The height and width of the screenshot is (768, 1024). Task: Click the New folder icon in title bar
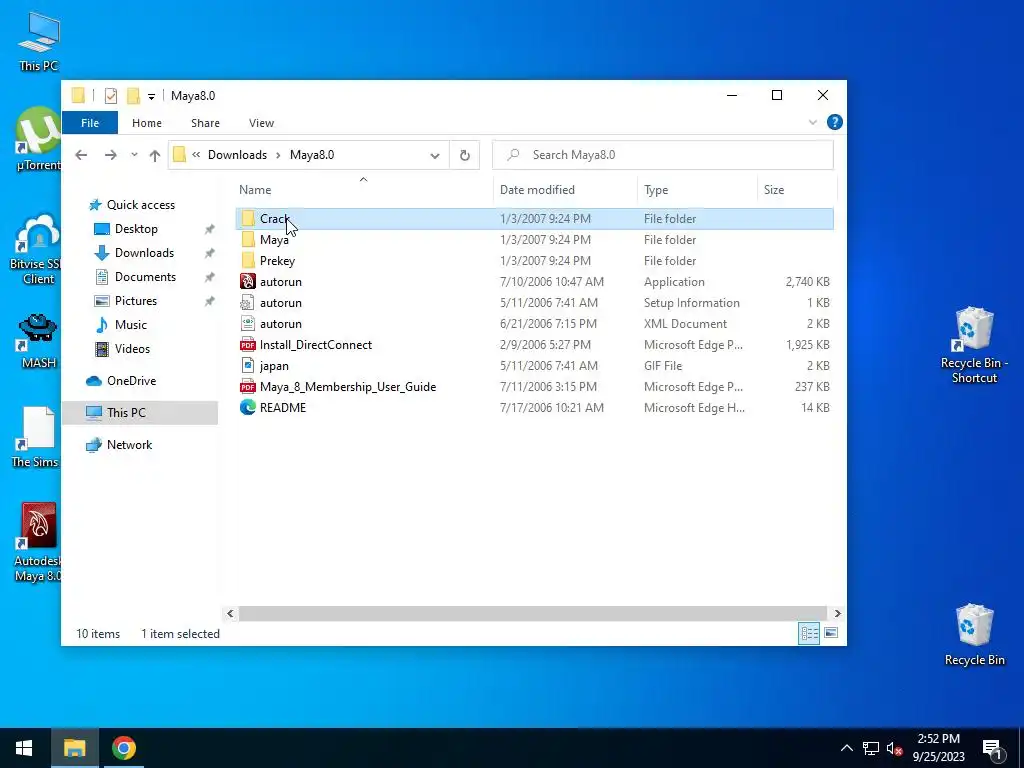point(133,96)
